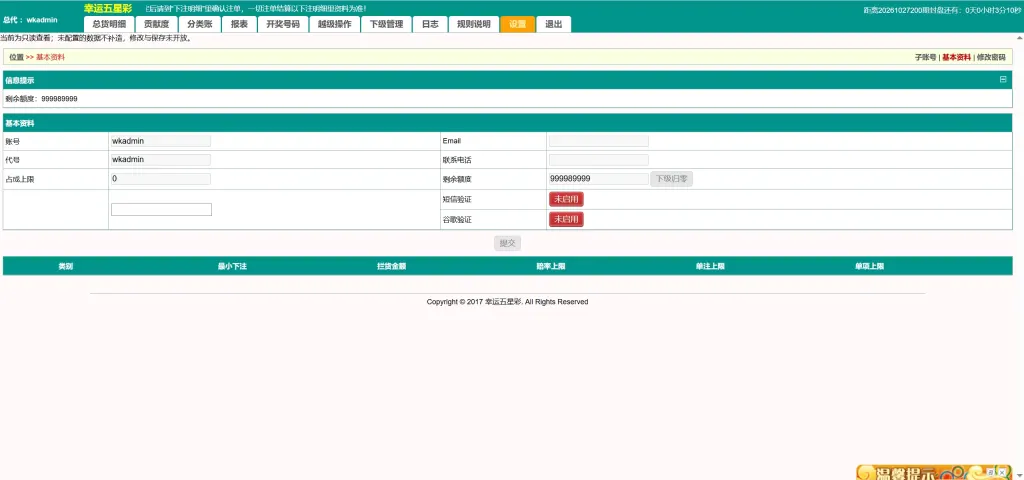Viewport: 1024px width, 480px height.
Task: Click the 账号 field showing wkadmin
Action: (161, 141)
